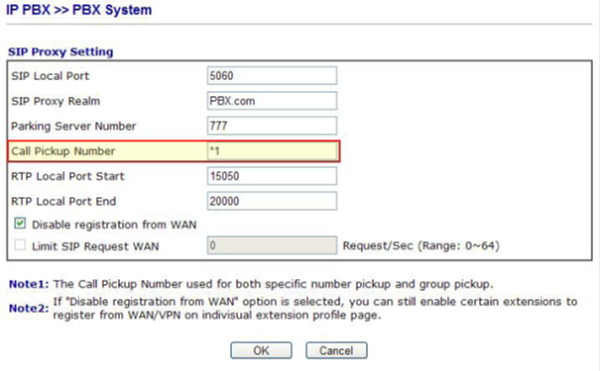Click the 'Note1:' label
Image resolution: width=600 pixels, height=371 pixels.
point(29,284)
